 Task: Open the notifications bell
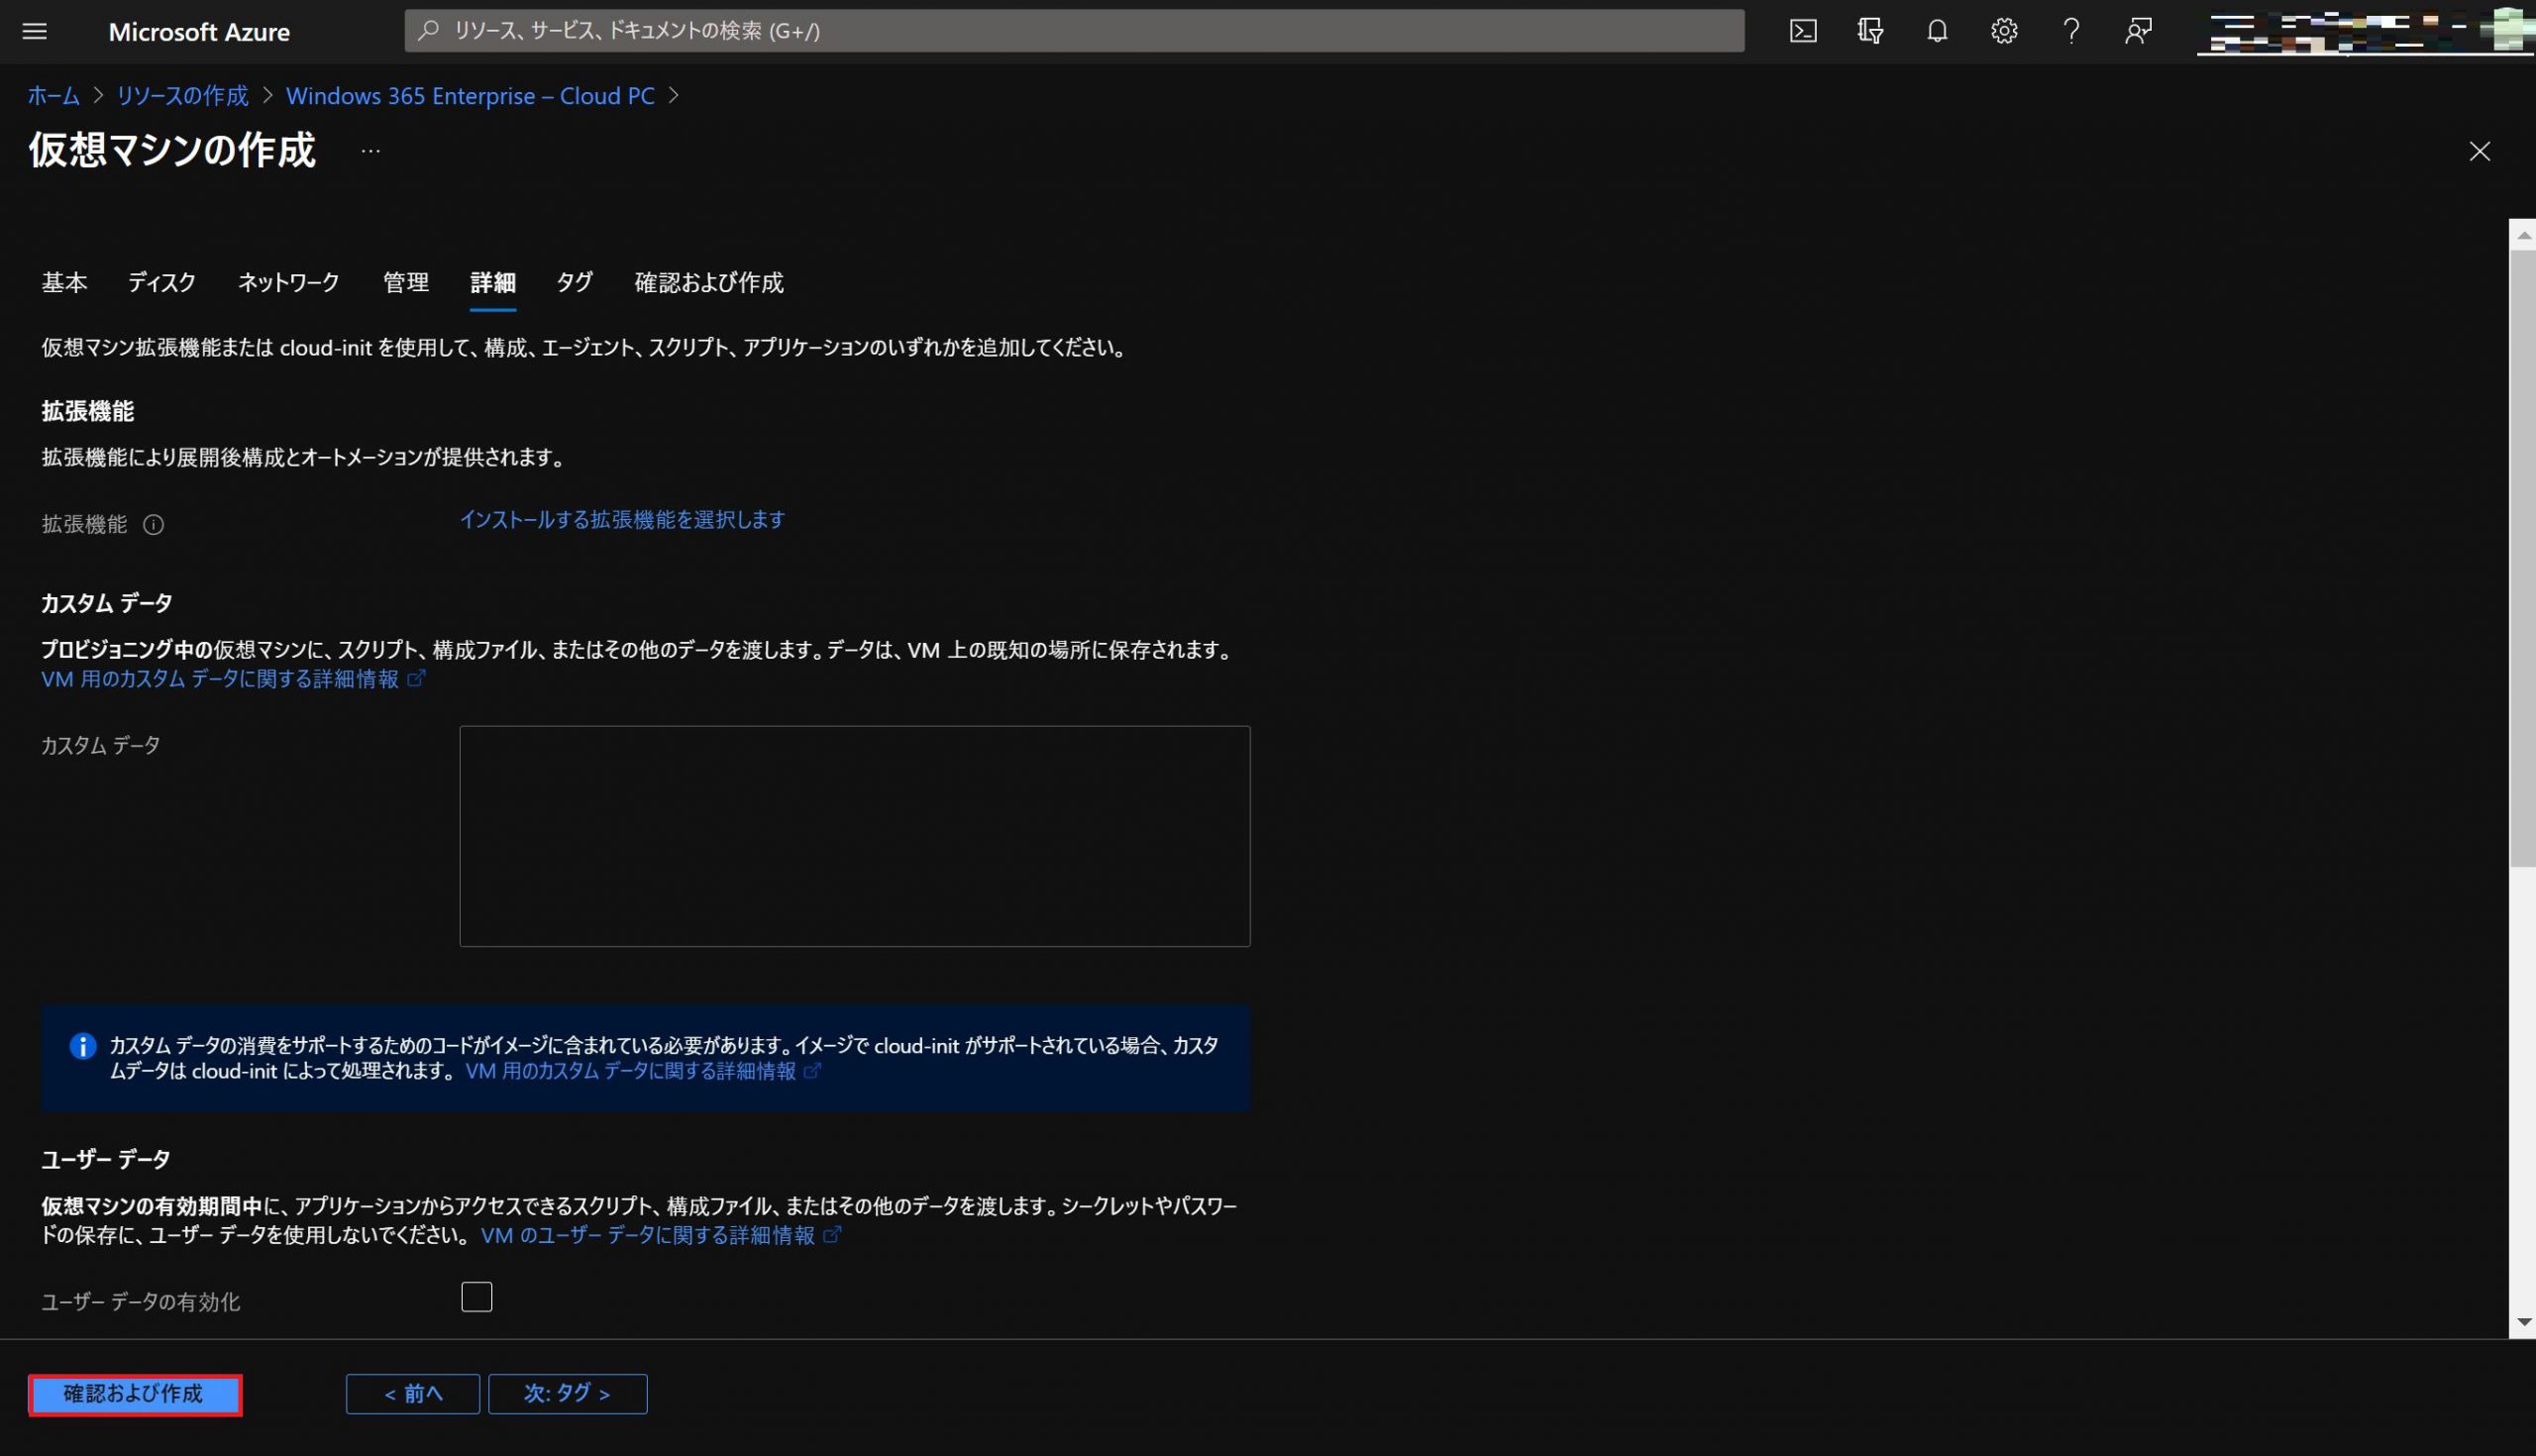(1936, 31)
